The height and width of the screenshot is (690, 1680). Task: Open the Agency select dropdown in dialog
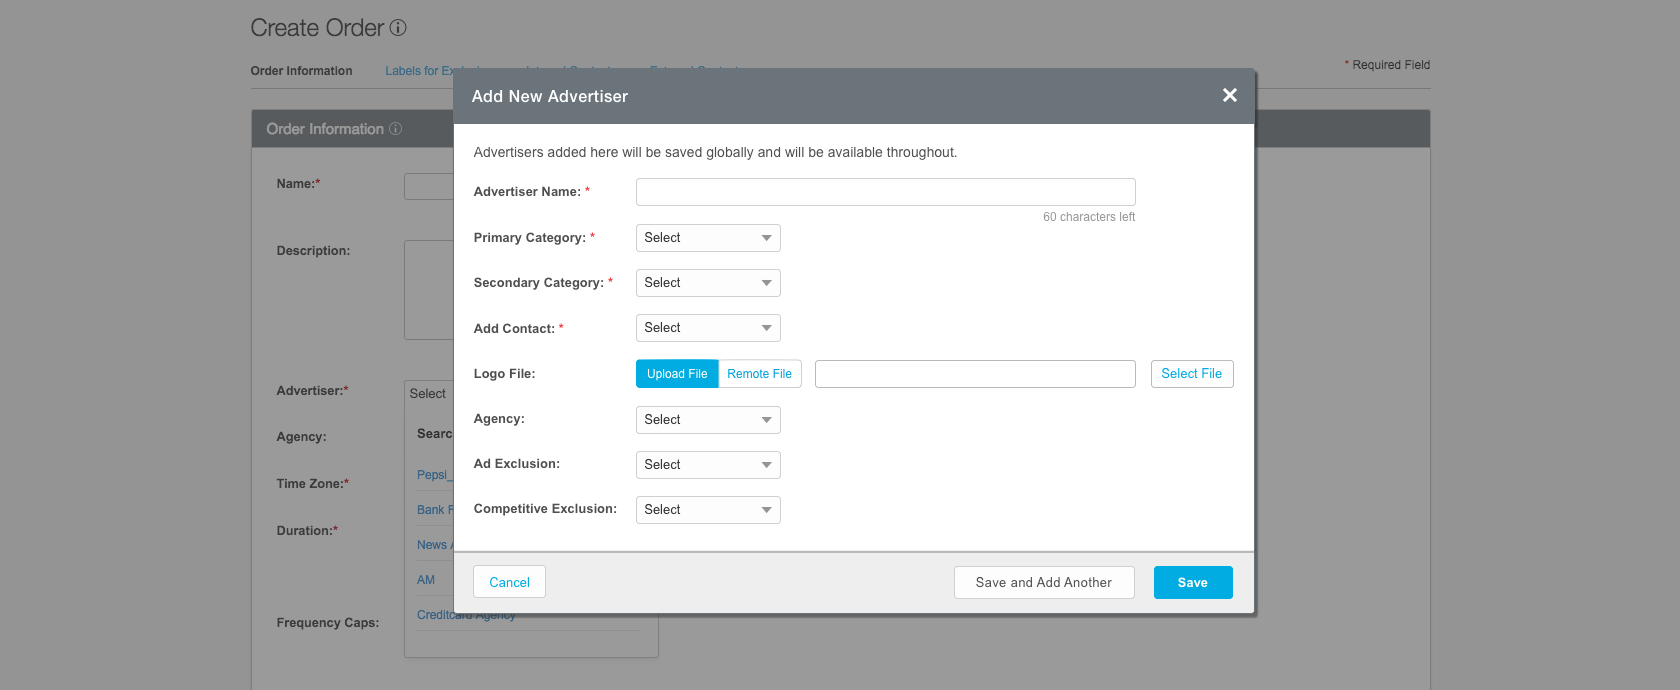707,420
